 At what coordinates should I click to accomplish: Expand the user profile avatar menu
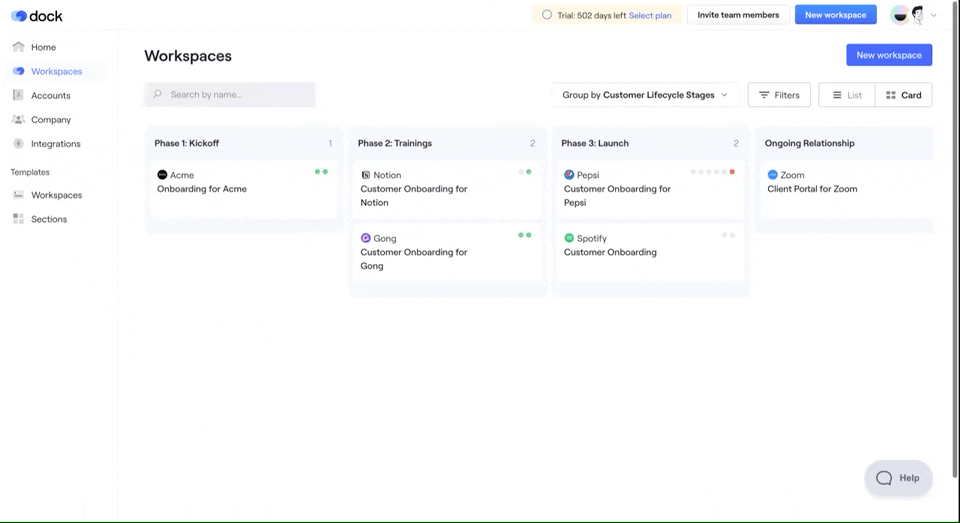[x=916, y=15]
